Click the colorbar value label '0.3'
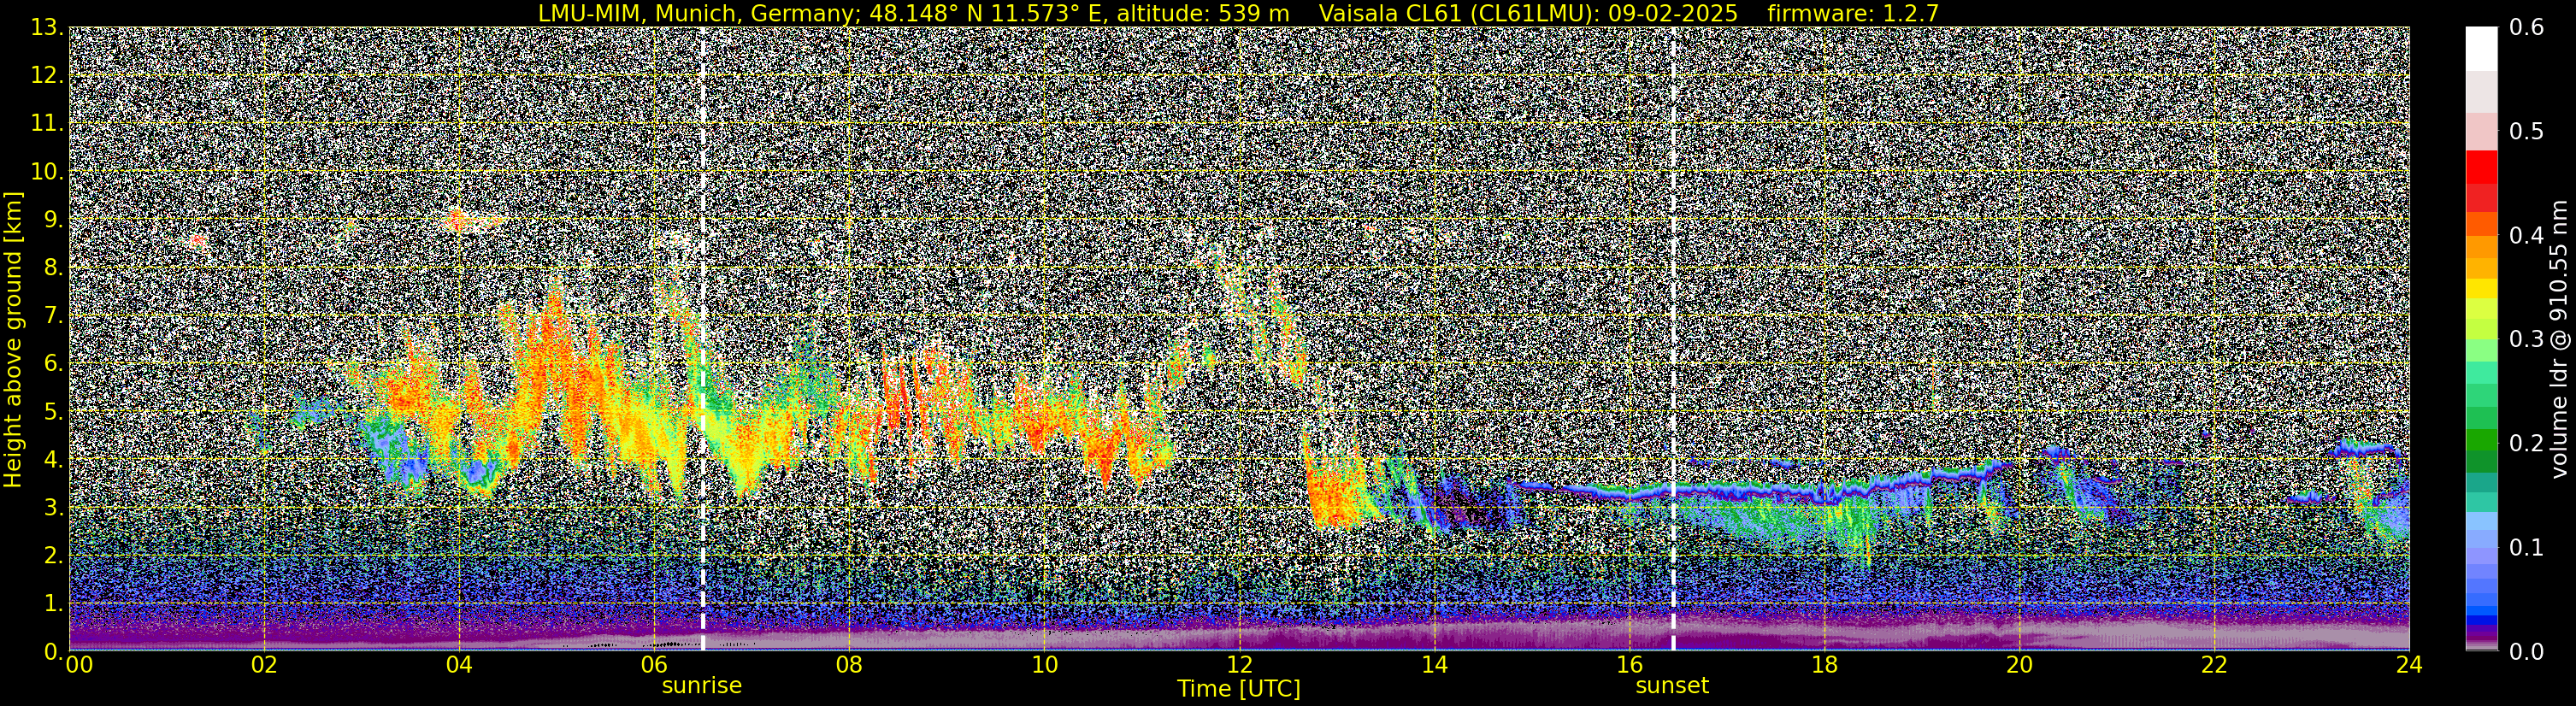Image resolution: width=2576 pixels, height=706 pixels. [2527, 340]
